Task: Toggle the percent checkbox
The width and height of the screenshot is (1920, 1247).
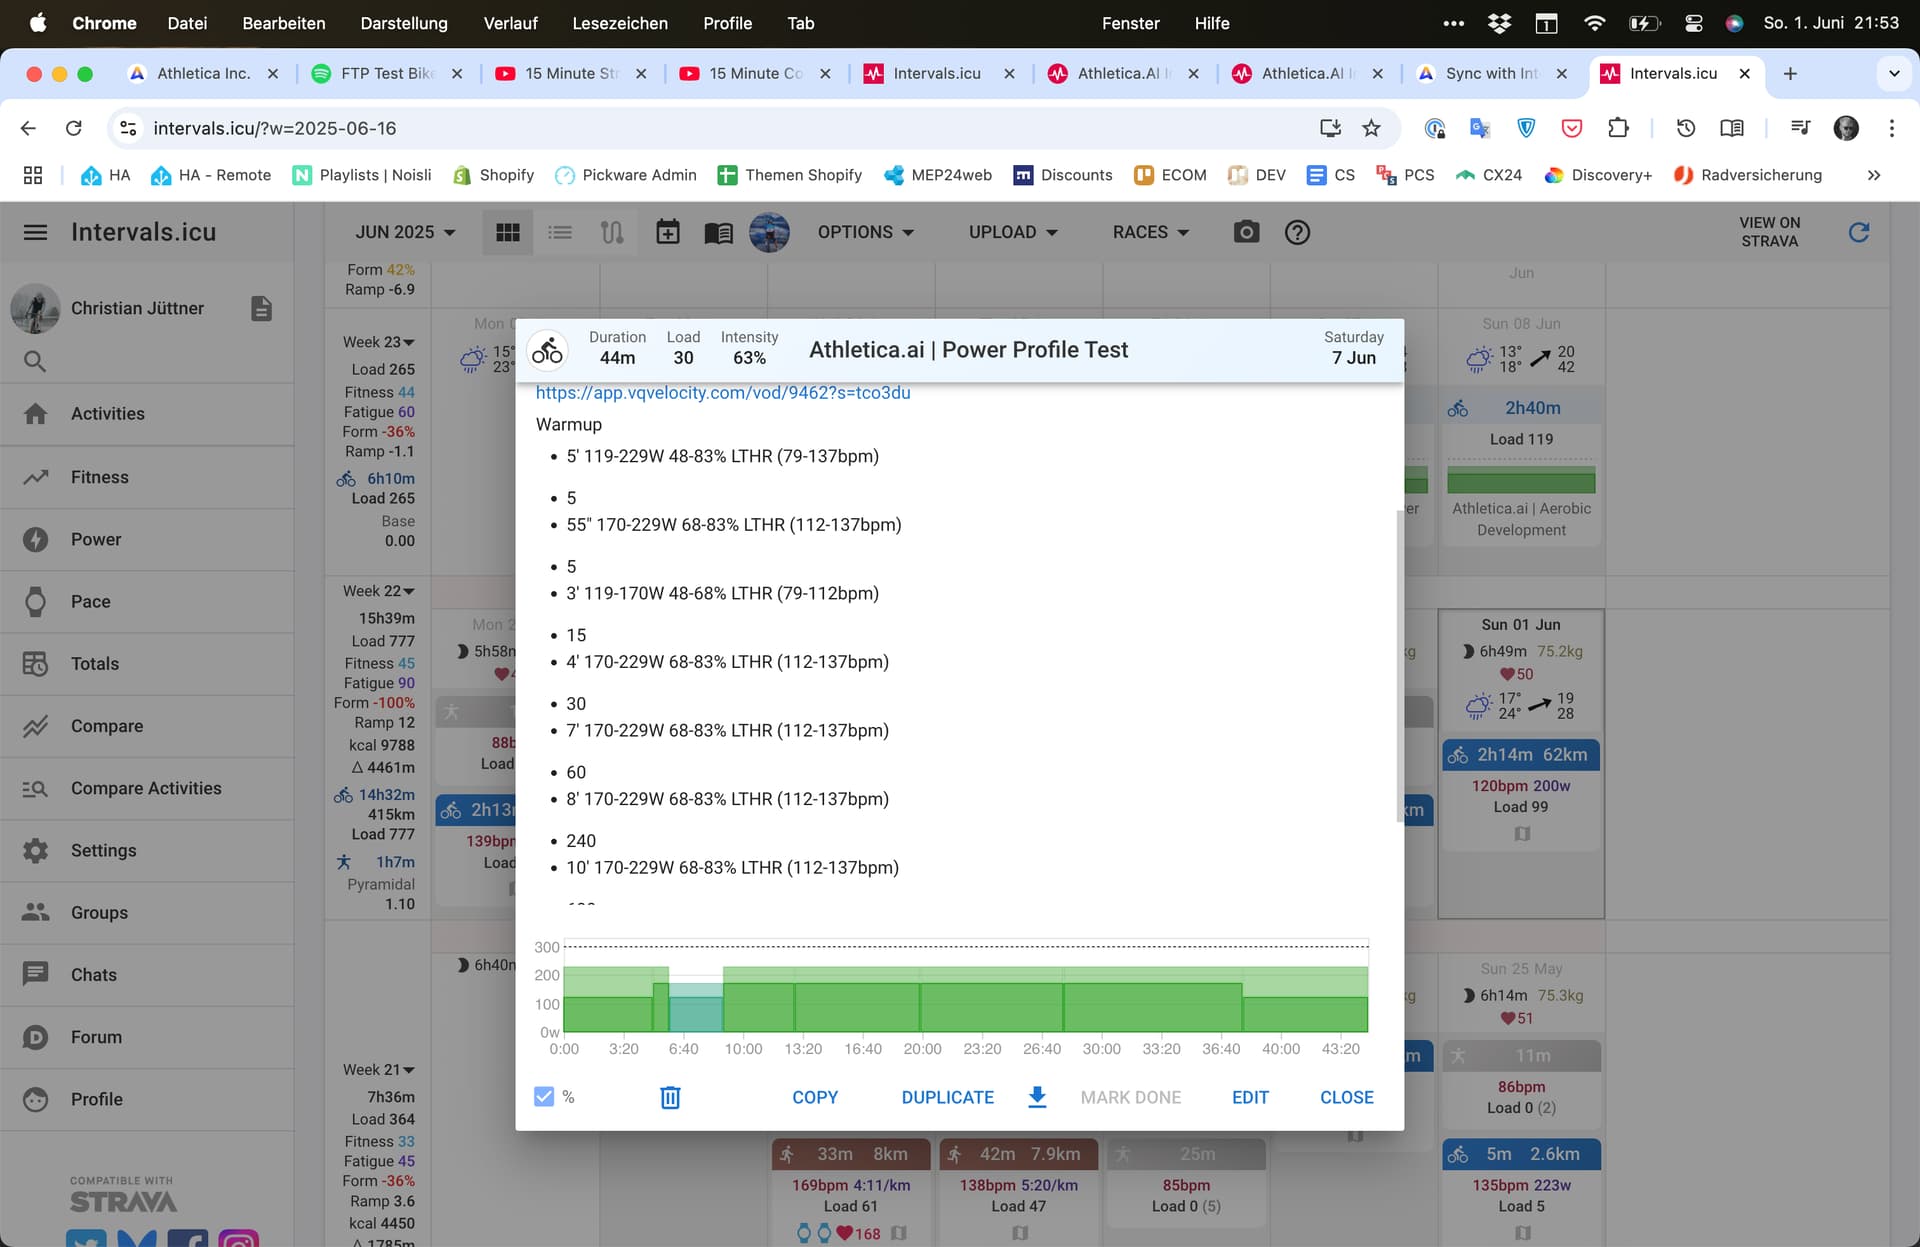Action: pyautogui.click(x=544, y=1097)
